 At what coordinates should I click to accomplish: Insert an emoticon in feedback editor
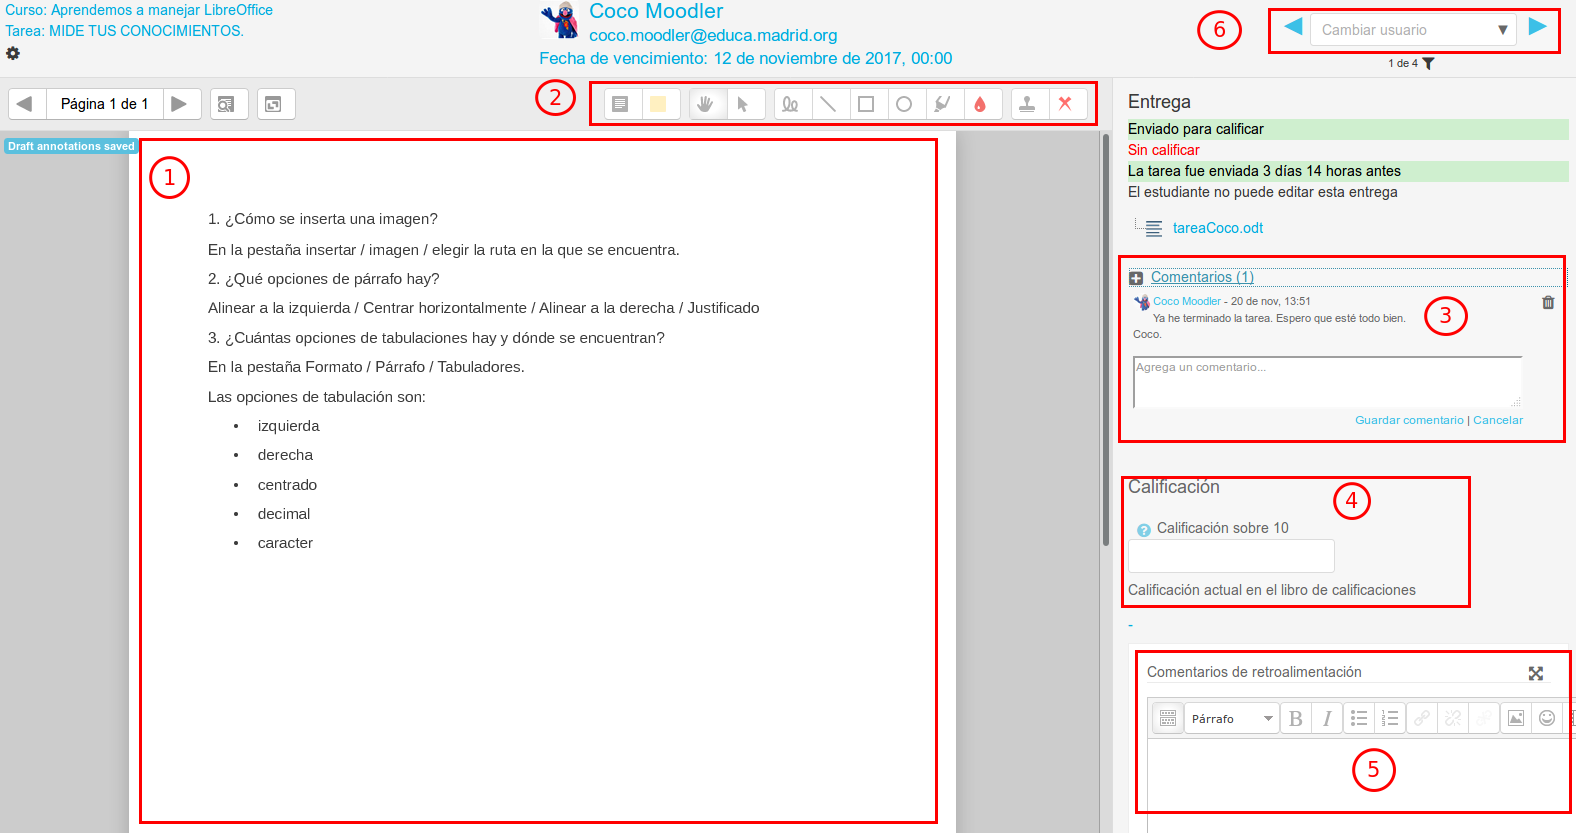tap(1547, 718)
